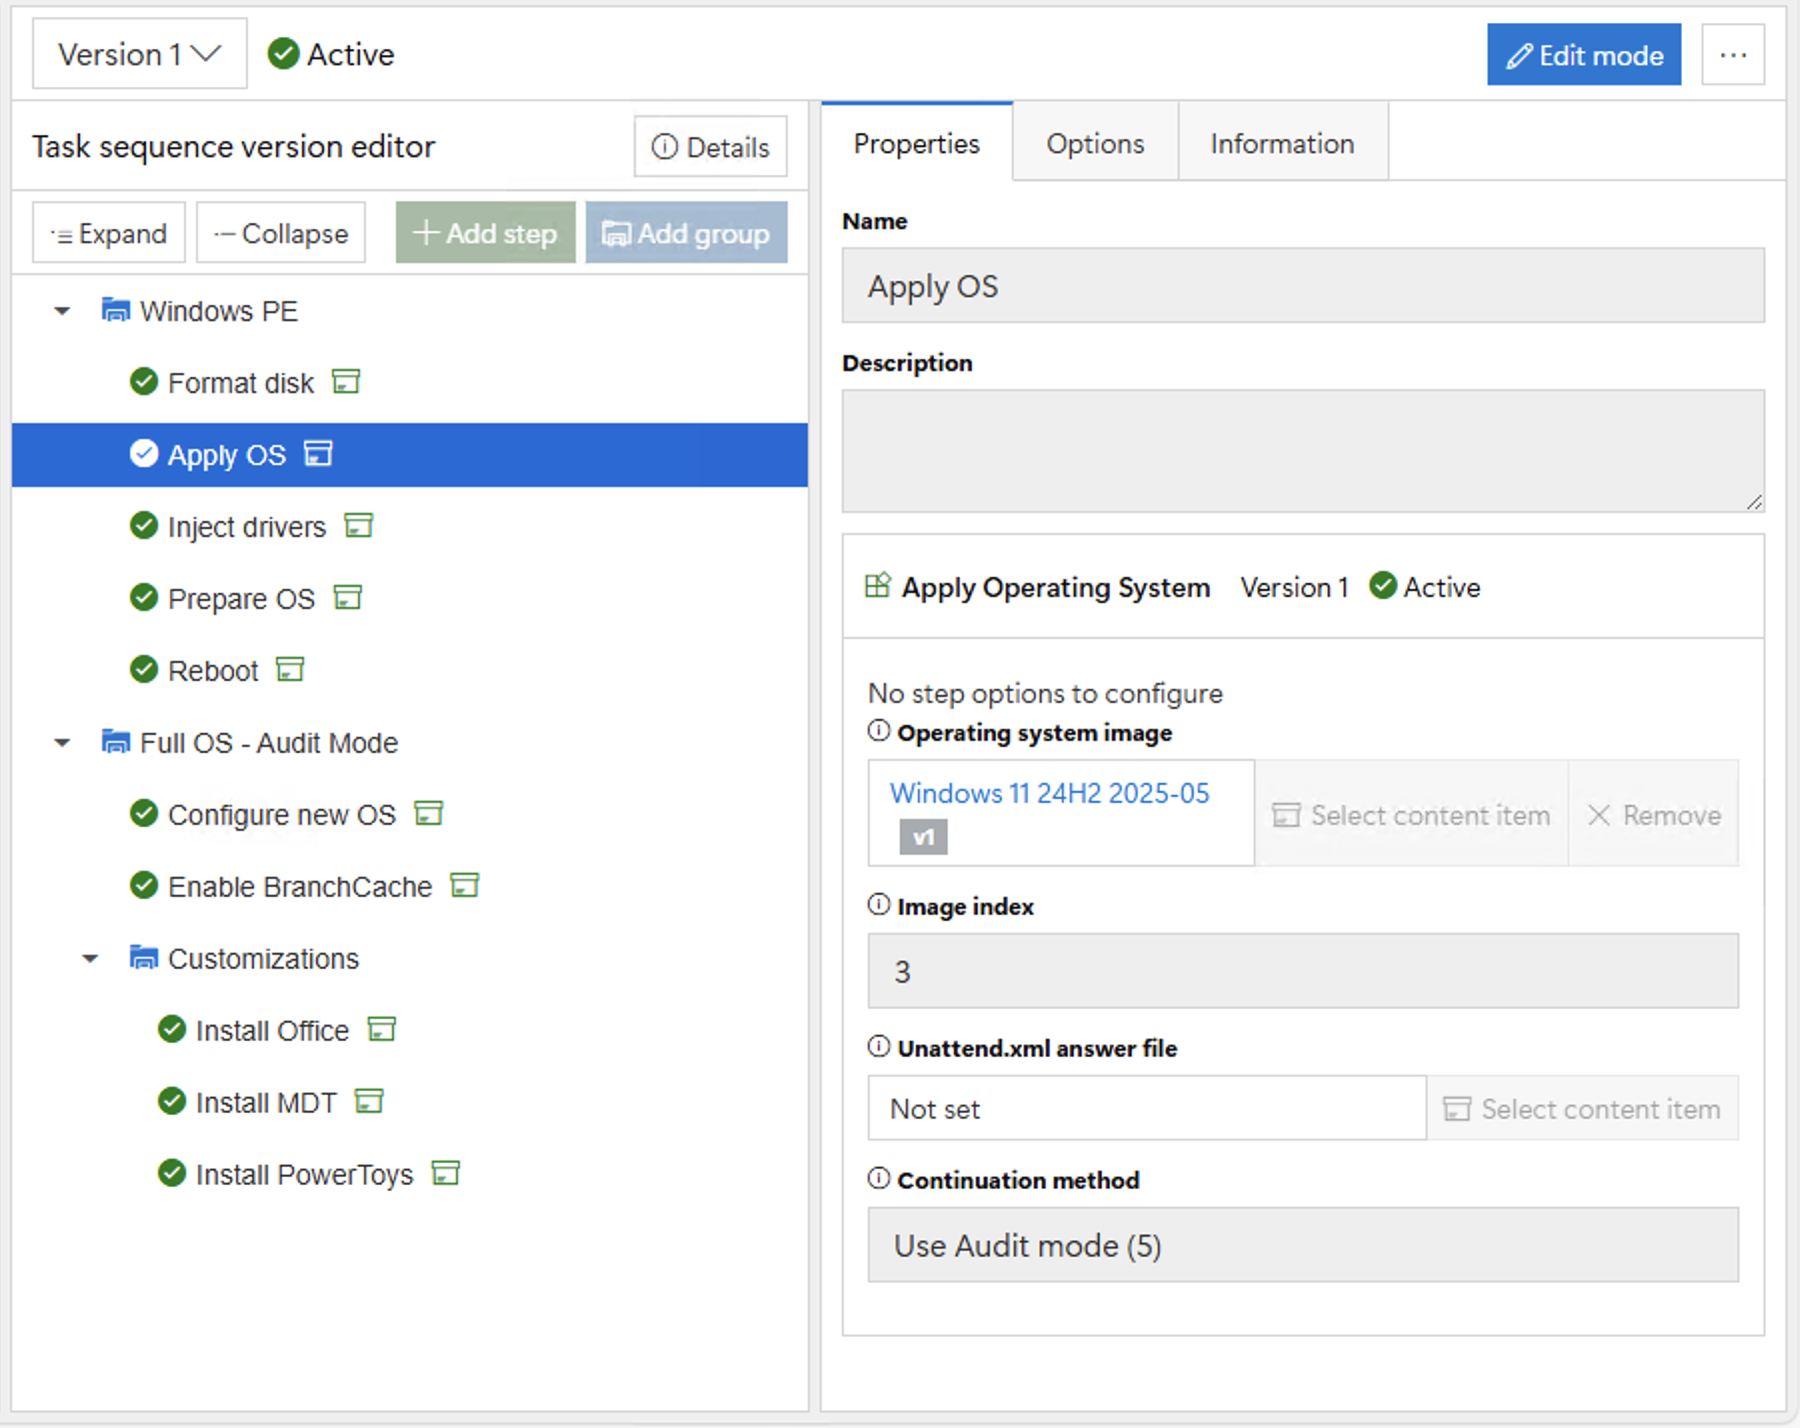Viewport: 1800px width, 1428px height.
Task: Click the Edit mode button
Action: pyautogui.click(x=1583, y=54)
